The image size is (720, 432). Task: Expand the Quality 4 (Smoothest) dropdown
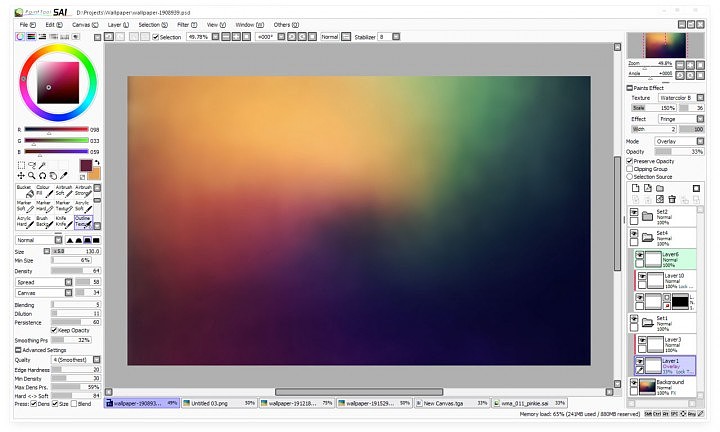click(75, 359)
